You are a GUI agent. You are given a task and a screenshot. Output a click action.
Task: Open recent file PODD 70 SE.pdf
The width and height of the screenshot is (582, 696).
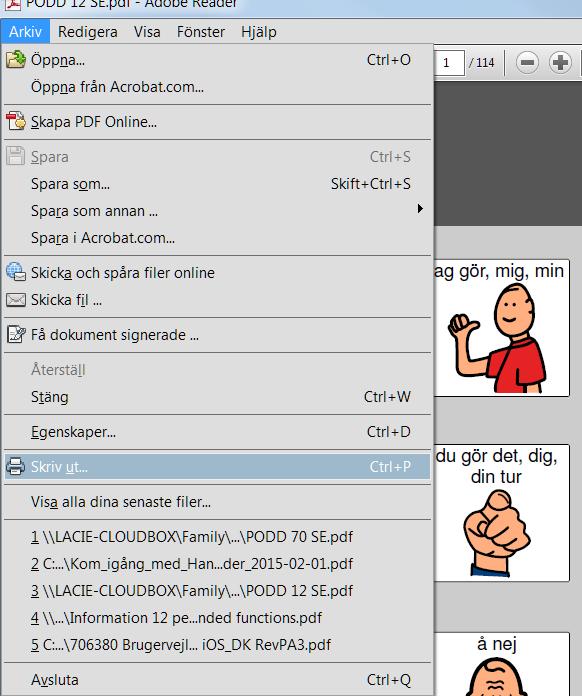[x=217, y=537]
